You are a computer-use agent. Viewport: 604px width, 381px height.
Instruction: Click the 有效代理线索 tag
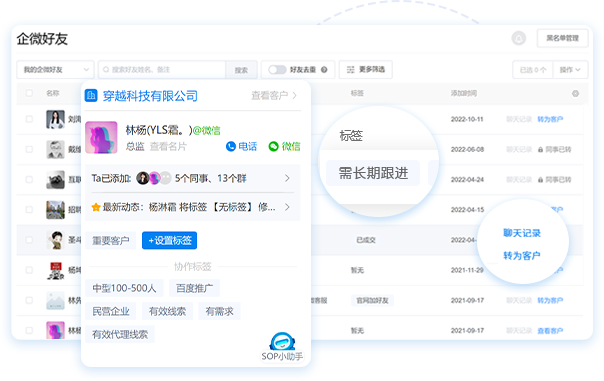click(120, 334)
